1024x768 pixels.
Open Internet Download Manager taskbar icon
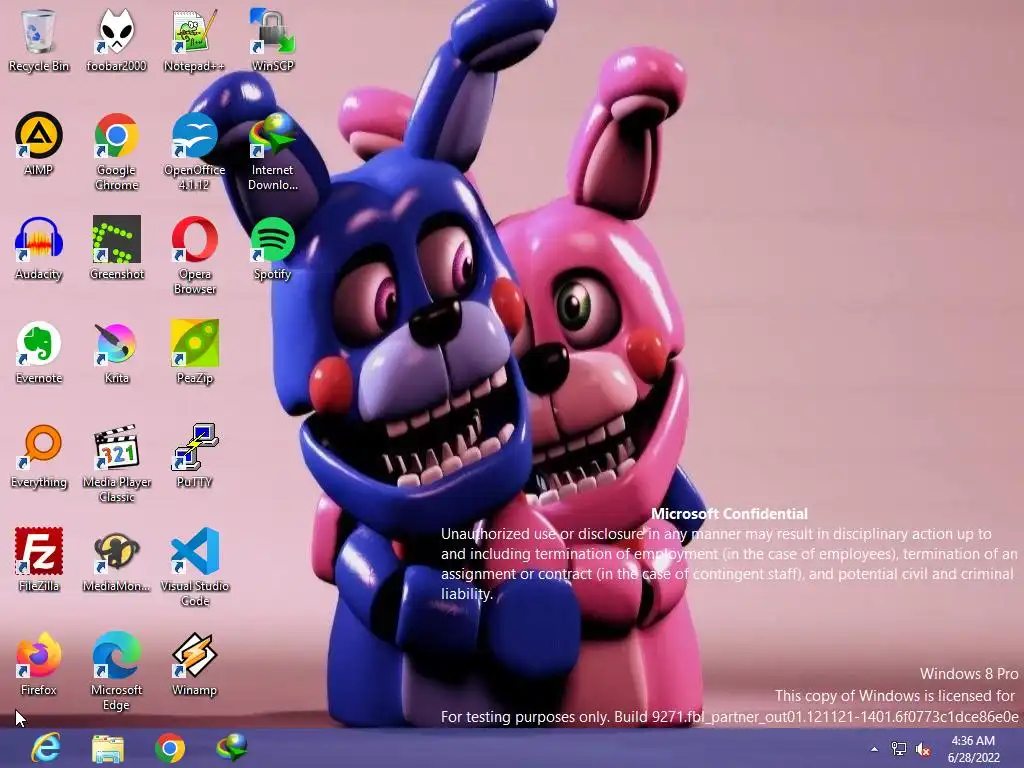[232, 748]
